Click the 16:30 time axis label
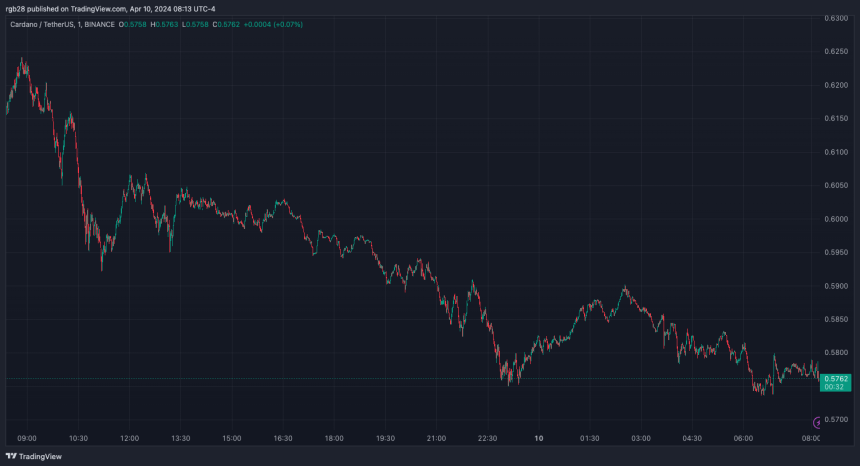This screenshot has width=860, height=466. 283,438
